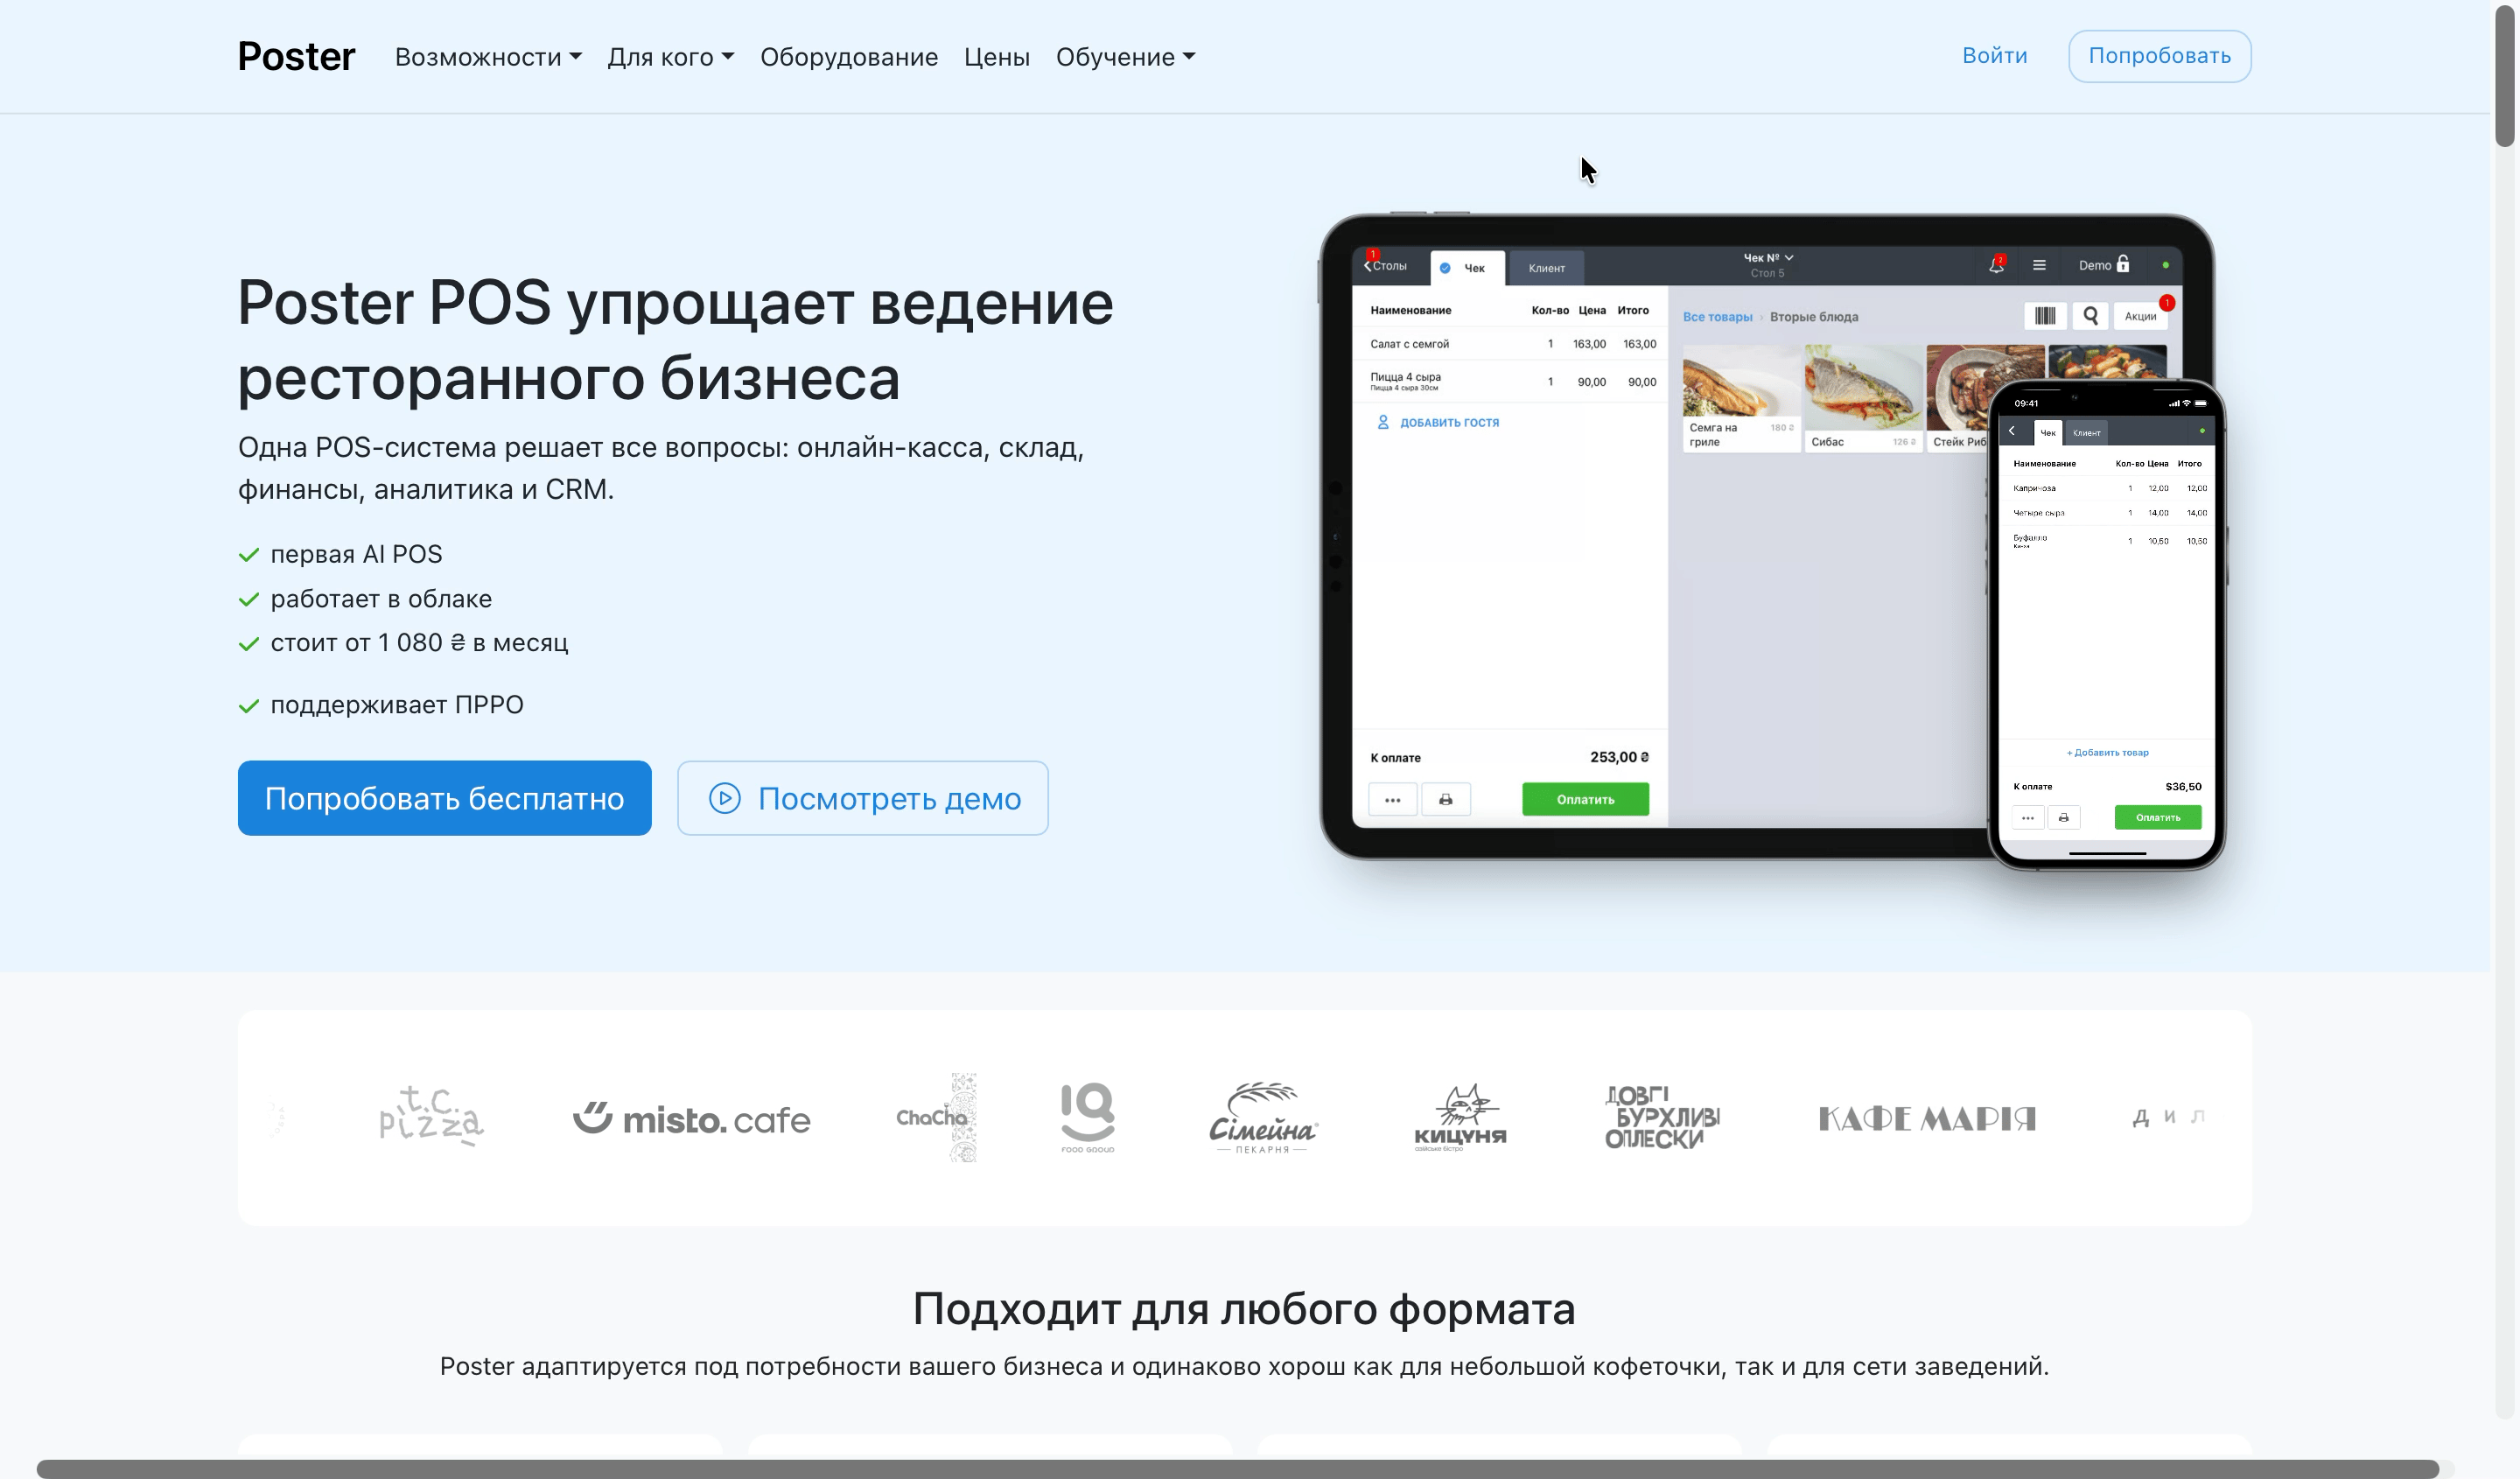
Task: Click the play icon in demo button
Action: pyautogui.click(x=725, y=798)
